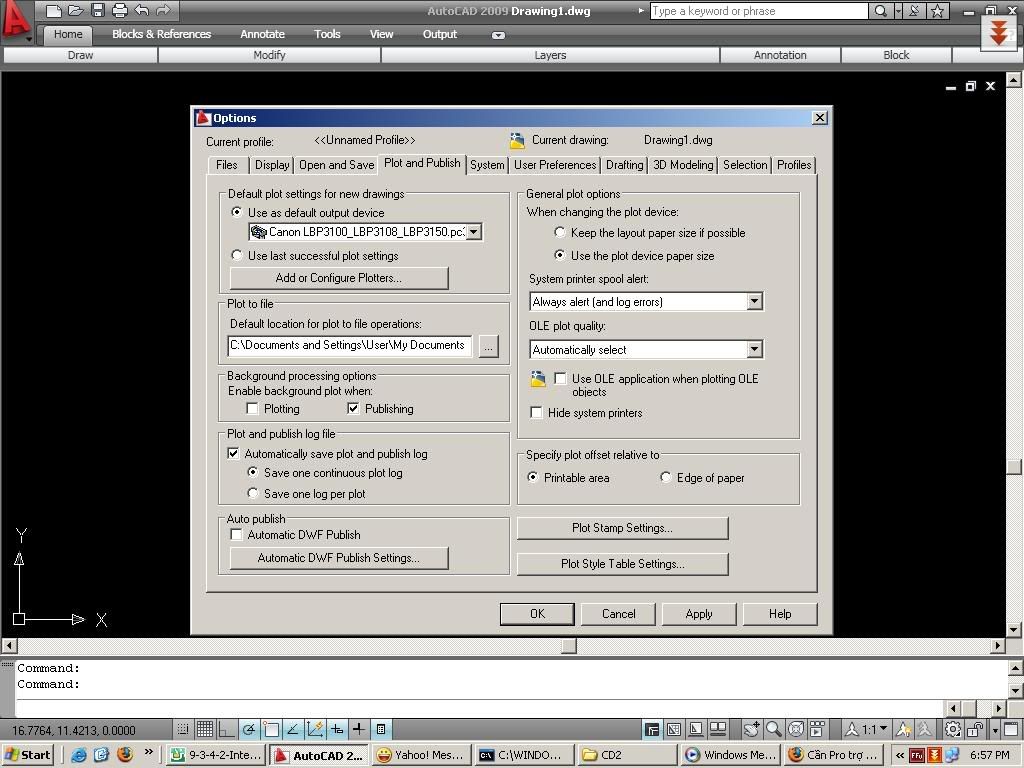Open the AutoCAD application menu logo
Image resolution: width=1024 pixels, height=768 pixels.
coord(16,20)
